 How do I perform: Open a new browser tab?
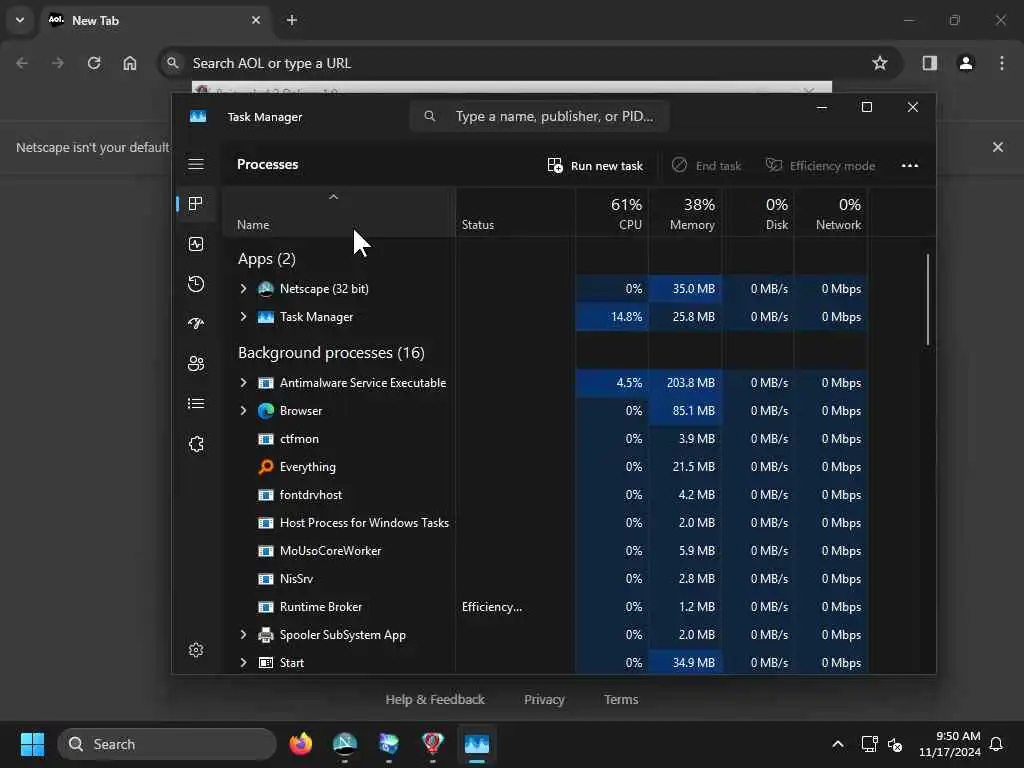tap(292, 20)
